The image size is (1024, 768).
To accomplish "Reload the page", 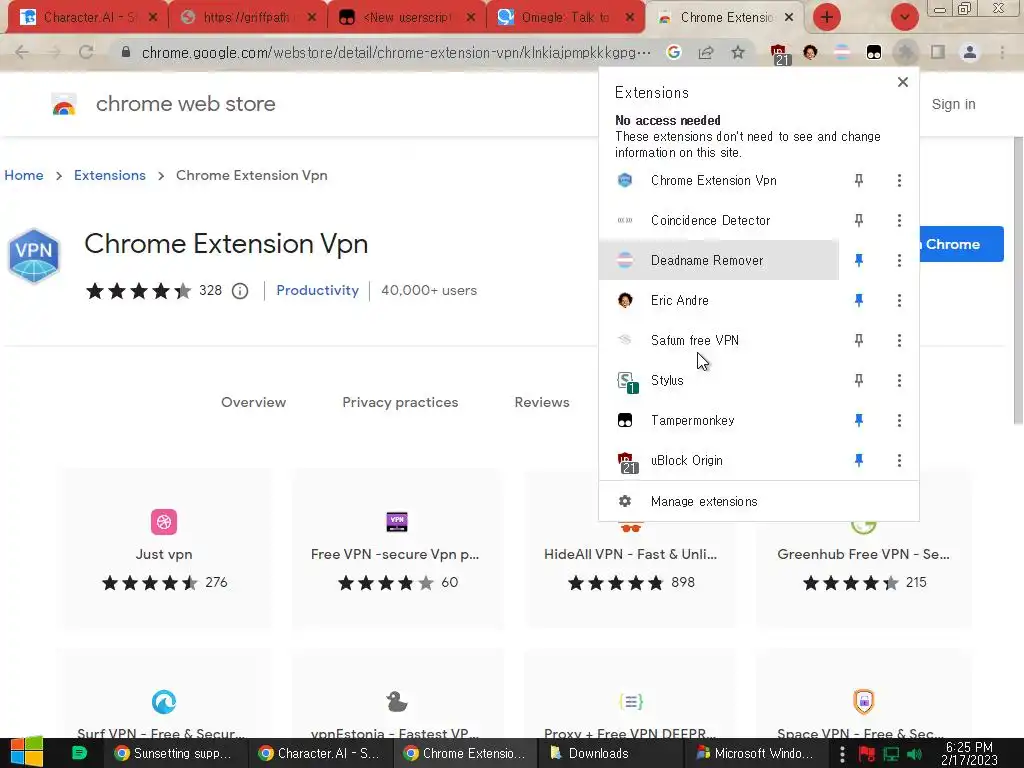I will pyautogui.click(x=86, y=52).
